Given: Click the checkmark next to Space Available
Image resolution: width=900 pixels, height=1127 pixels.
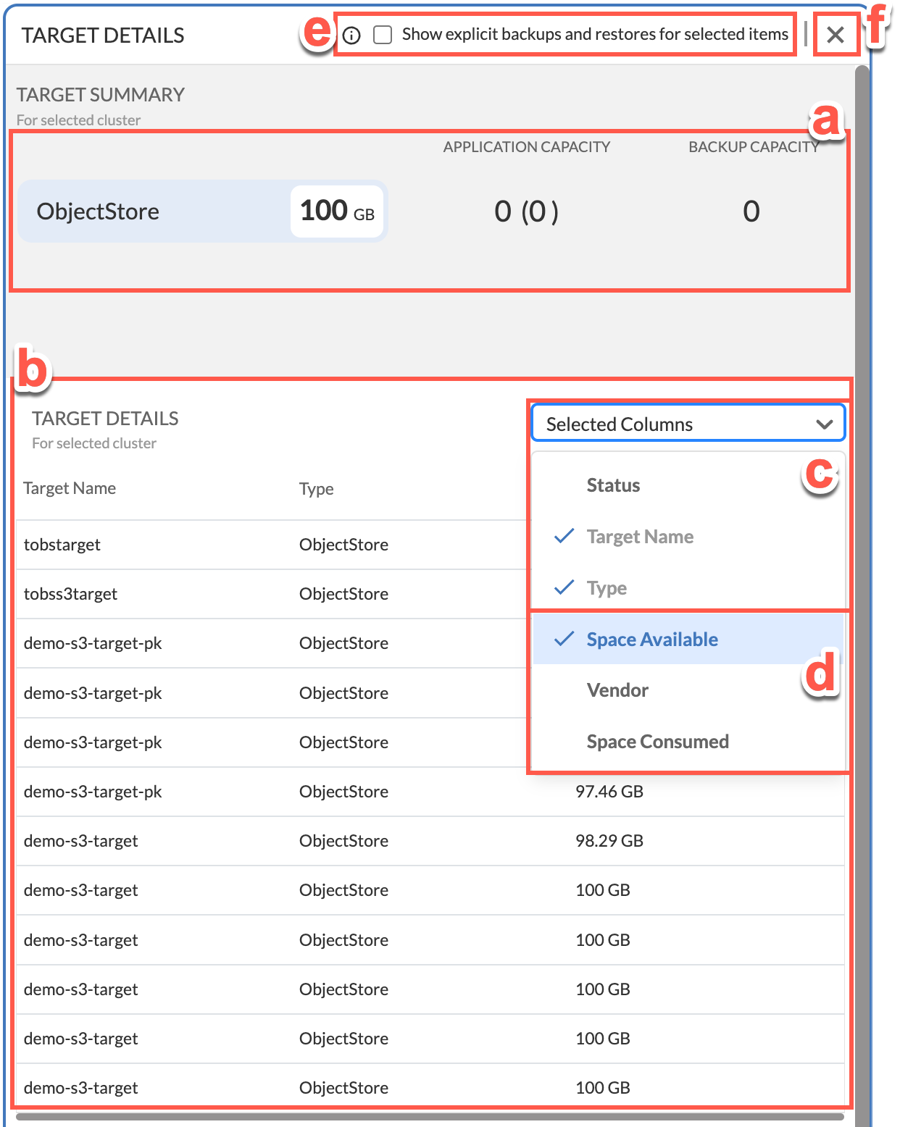Looking at the screenshot, I should pyautogui.click(x=564, y=639).
